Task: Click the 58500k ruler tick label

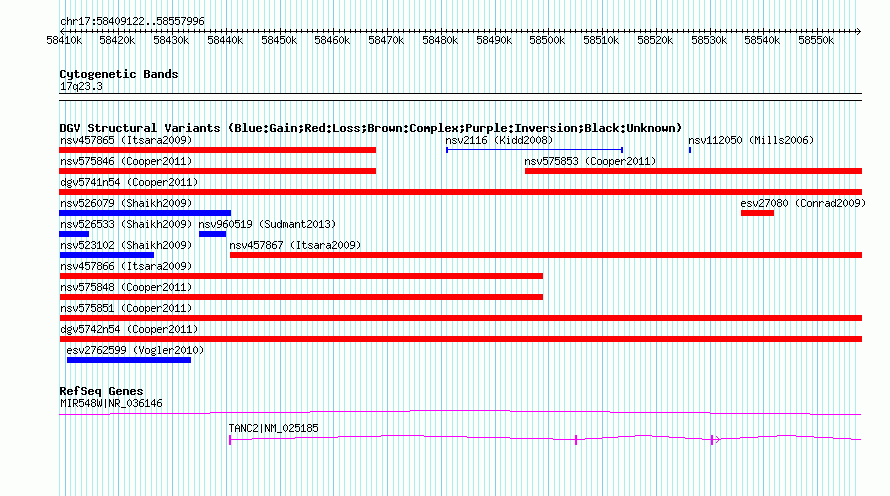Action: click(547, 40)
